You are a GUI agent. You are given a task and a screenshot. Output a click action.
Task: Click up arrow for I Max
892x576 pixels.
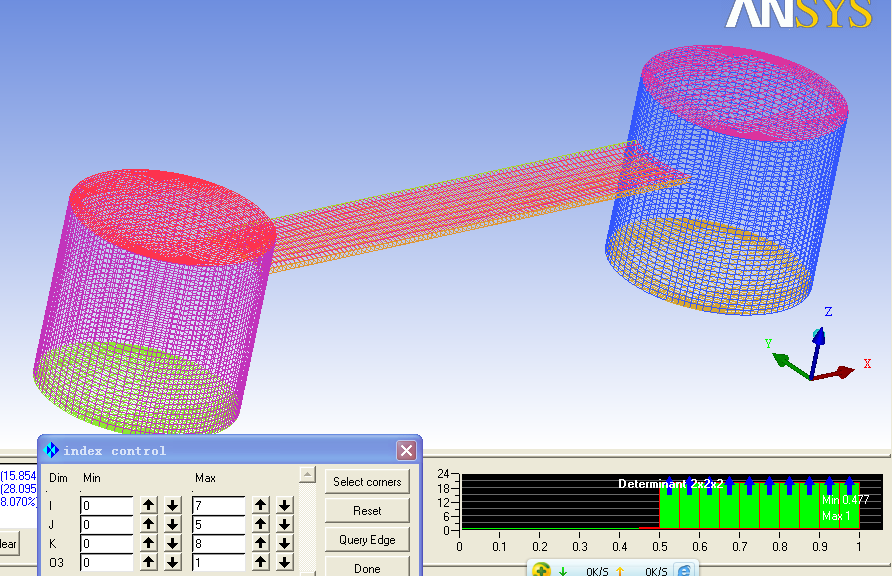(x=261, y=505)
